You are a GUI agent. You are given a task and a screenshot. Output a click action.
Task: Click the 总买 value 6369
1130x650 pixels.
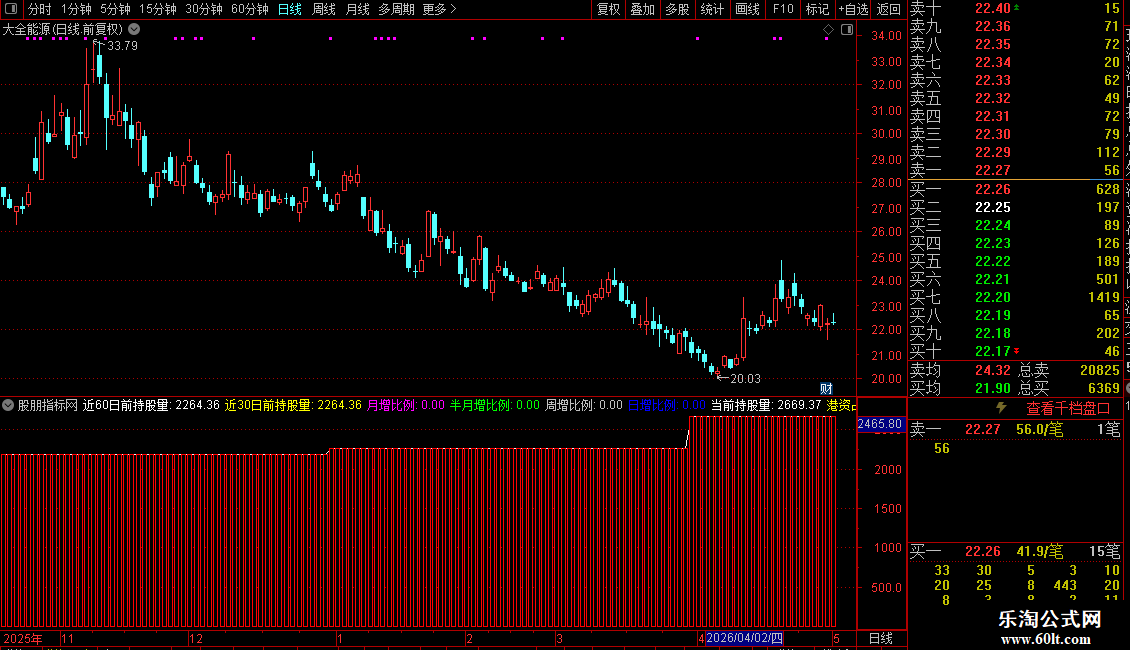1103,388
